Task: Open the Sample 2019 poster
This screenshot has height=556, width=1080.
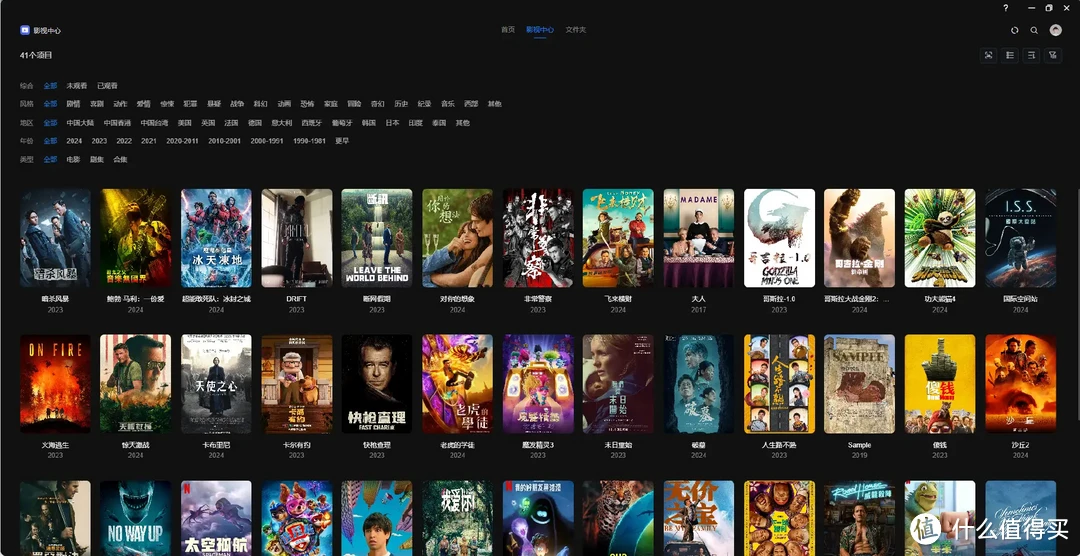Action: 860,384
